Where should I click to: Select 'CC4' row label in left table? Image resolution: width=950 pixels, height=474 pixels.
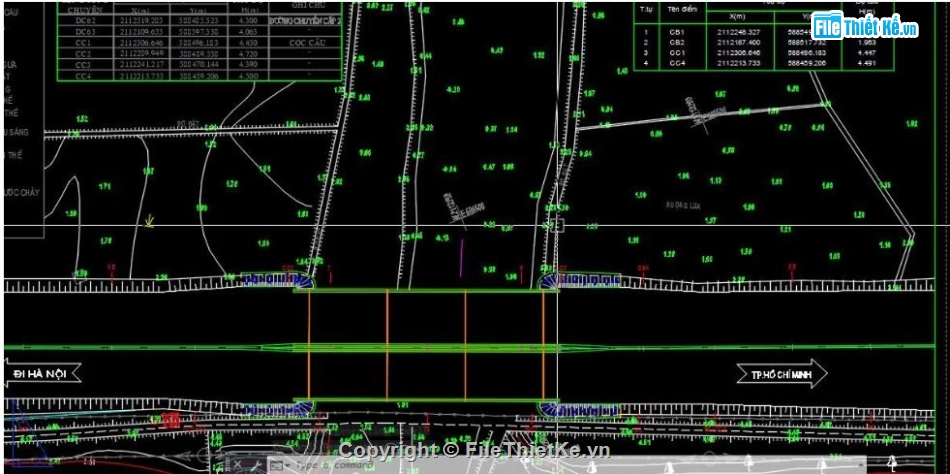tap(84, 76)
